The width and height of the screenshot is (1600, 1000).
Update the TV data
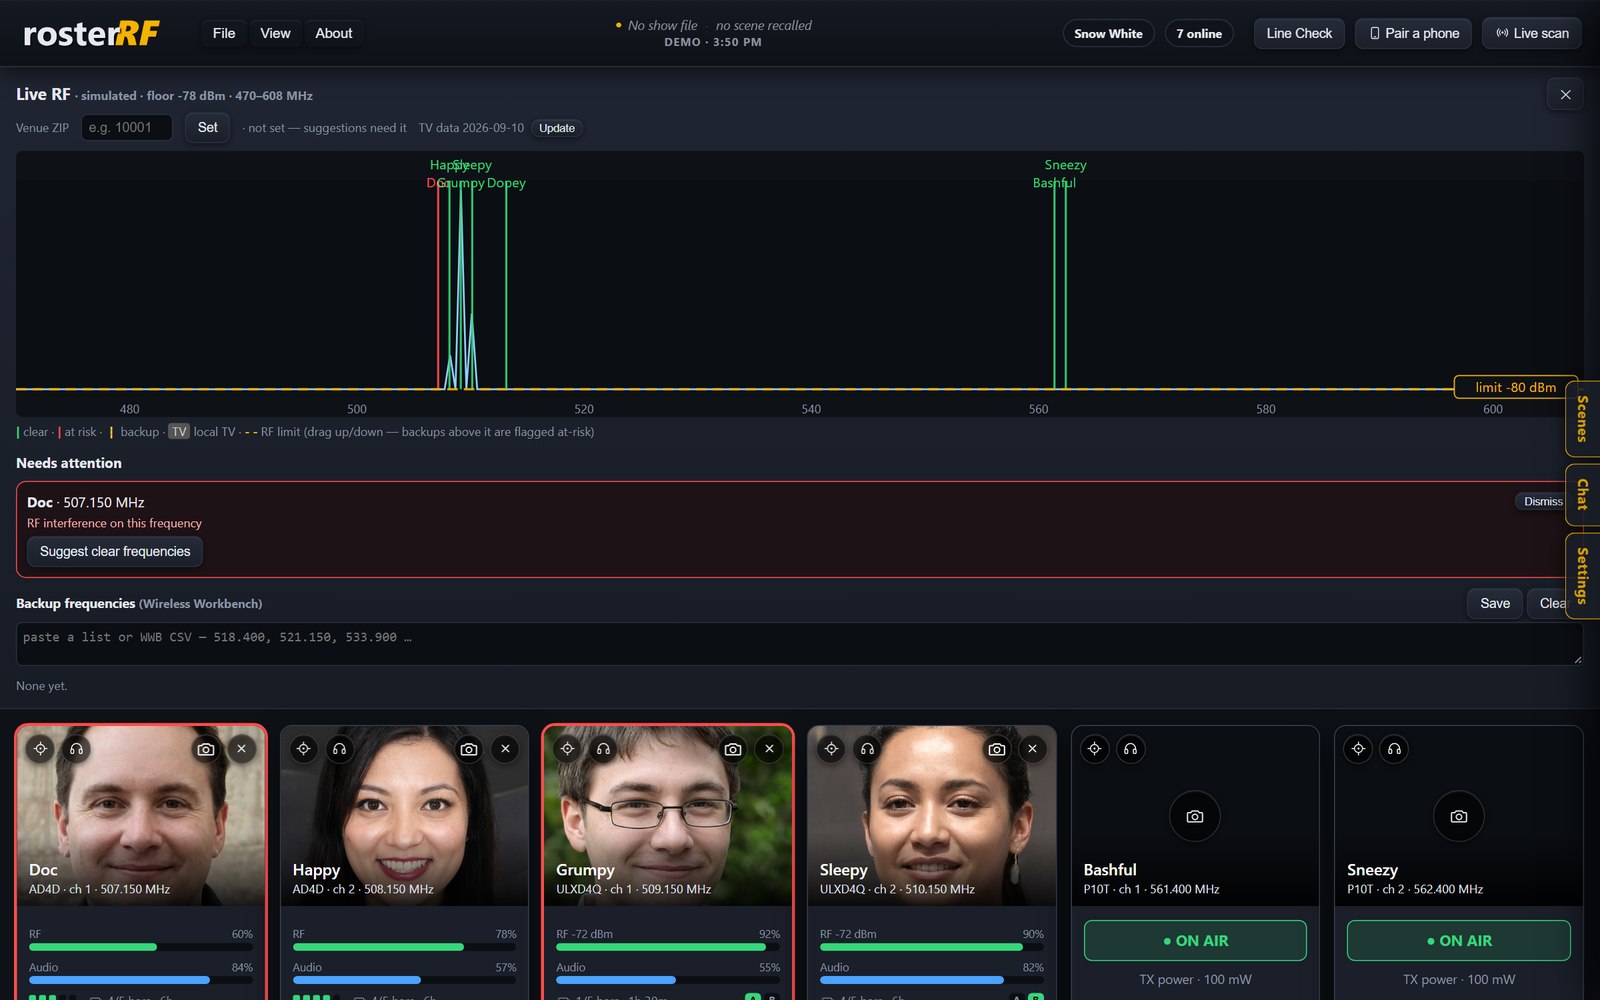click(557, 128)
